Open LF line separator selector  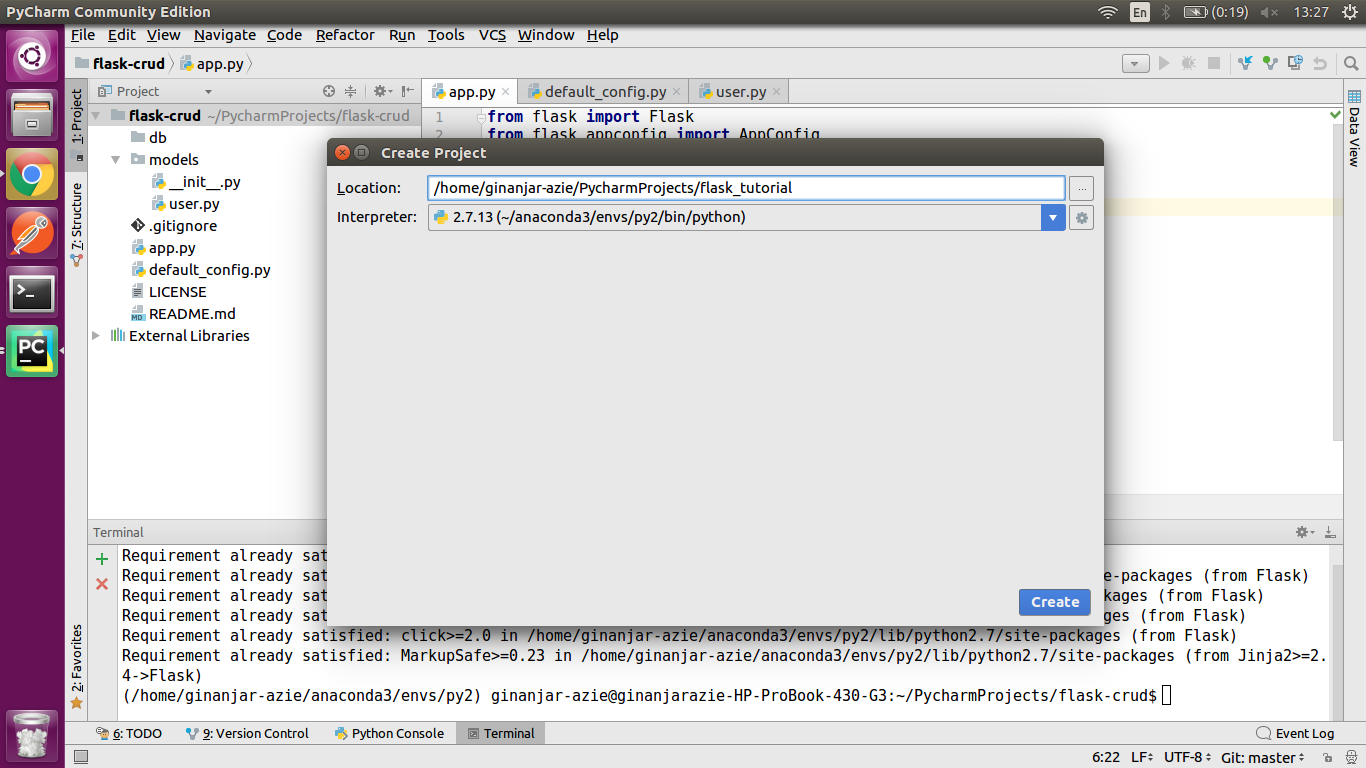[x=1143, y=758]
